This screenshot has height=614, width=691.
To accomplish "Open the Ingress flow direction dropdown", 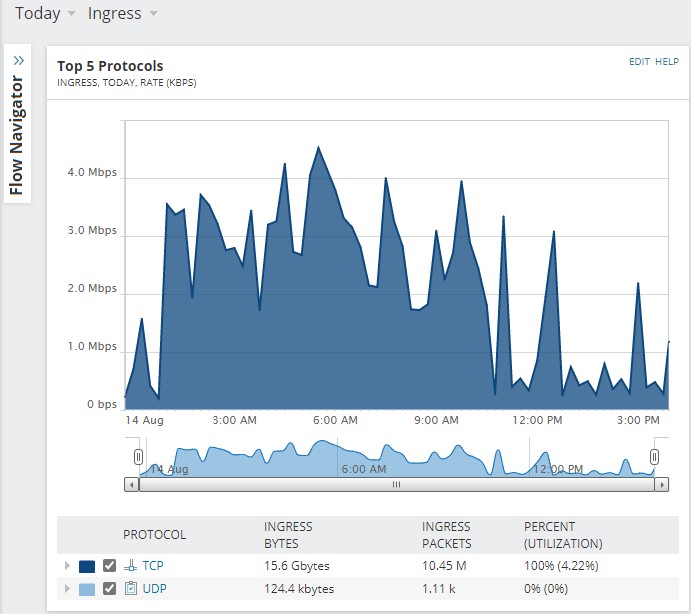I will (122, 13).
